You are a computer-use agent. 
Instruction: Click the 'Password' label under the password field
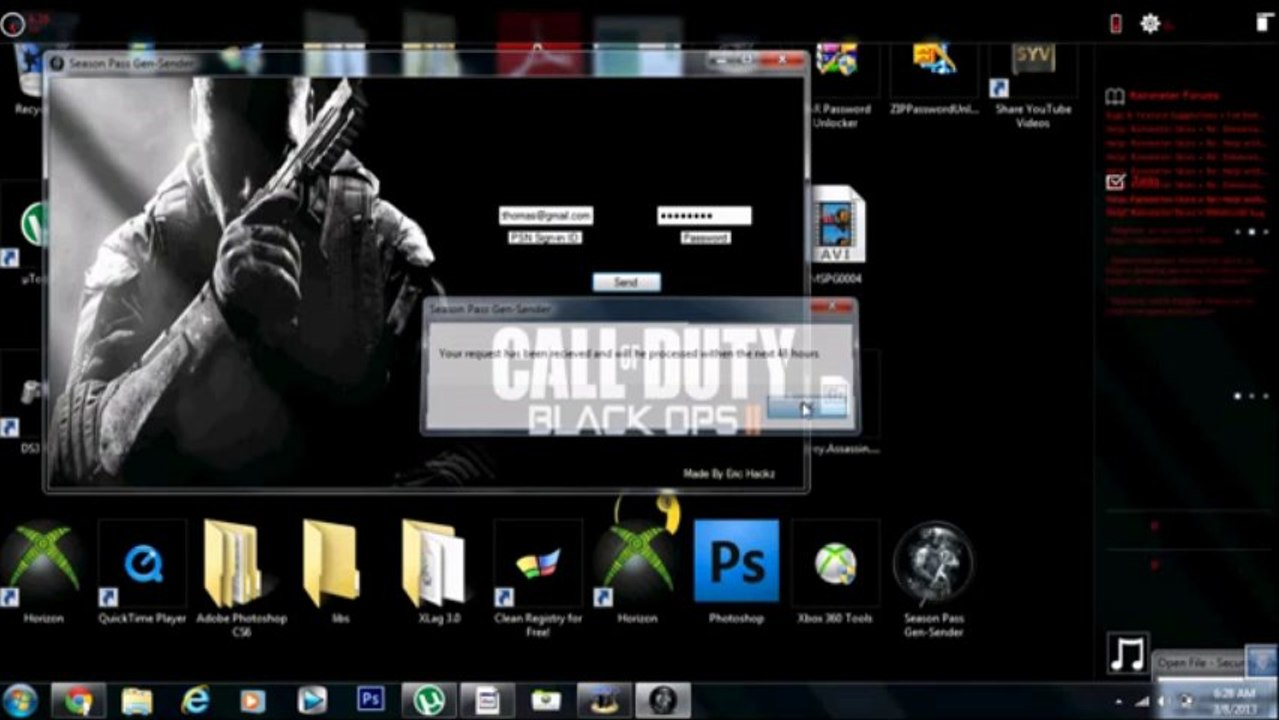pos(705,238)
